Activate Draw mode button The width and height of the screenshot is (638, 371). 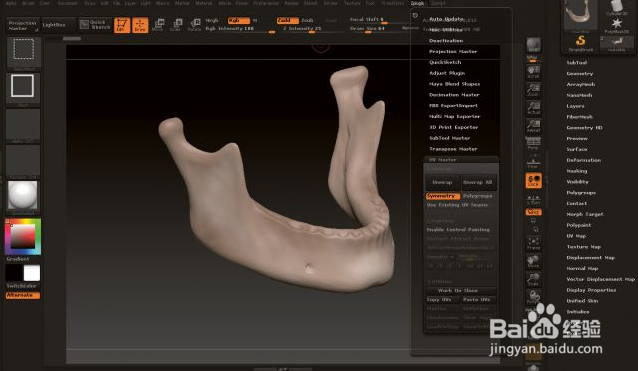point(140,25)
